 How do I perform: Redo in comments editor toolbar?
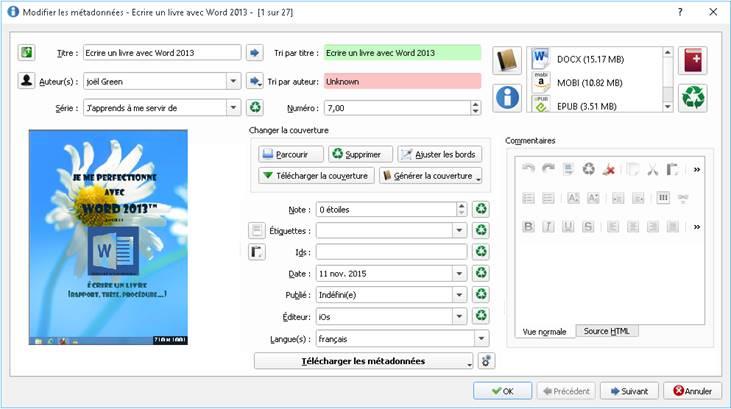click(x=548, y=169)
